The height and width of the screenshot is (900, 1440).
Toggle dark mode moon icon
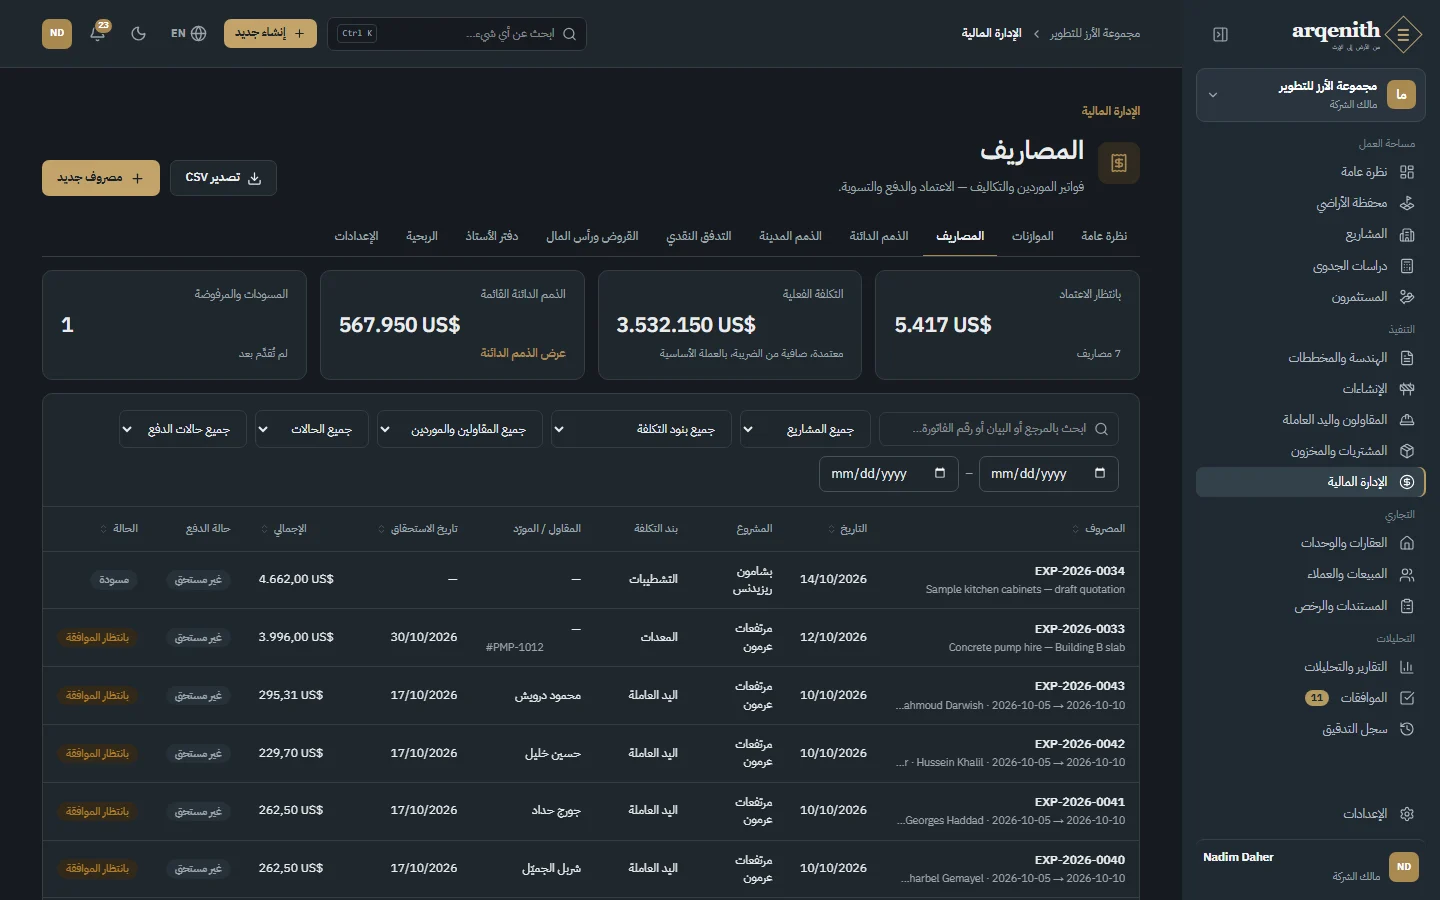pos(138,33)
